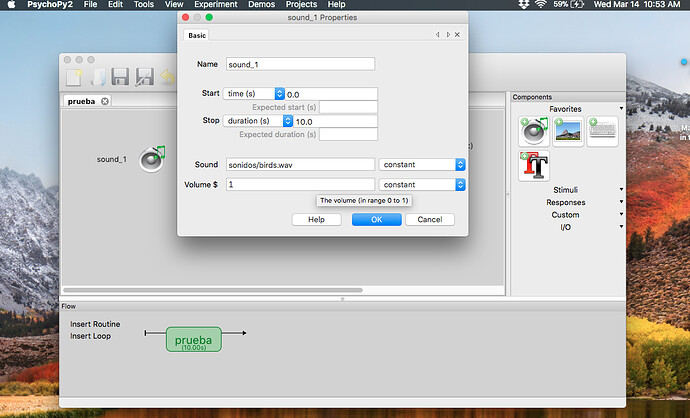Click the Stop duration value field
Screen dimensions: 690x418
(335, 121)
